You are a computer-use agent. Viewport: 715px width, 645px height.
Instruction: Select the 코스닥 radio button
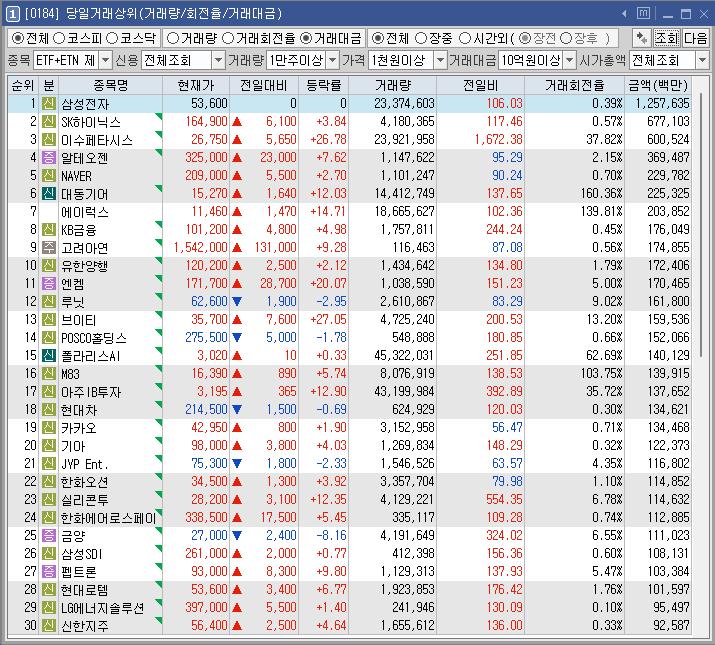(x=112, y=38)
